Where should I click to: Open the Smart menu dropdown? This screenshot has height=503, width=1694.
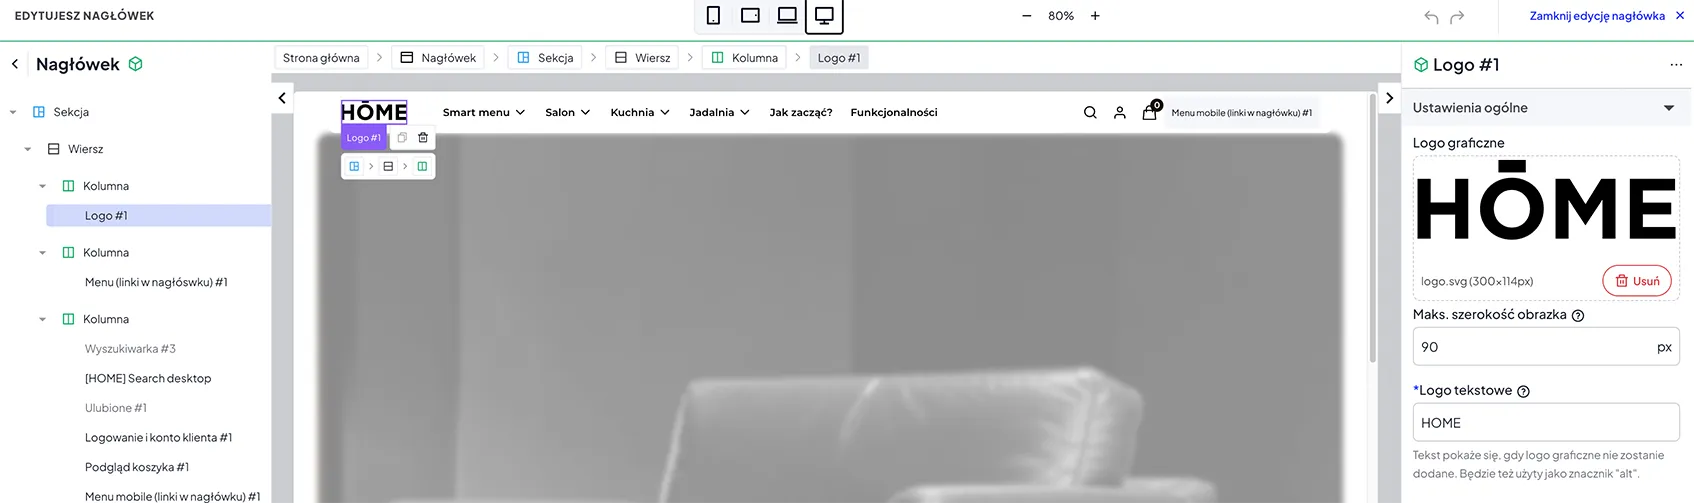tap(484, 112)
